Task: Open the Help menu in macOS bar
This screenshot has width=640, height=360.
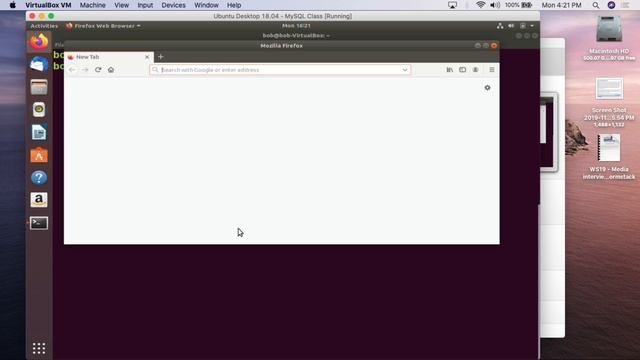Action: point(234,5)
